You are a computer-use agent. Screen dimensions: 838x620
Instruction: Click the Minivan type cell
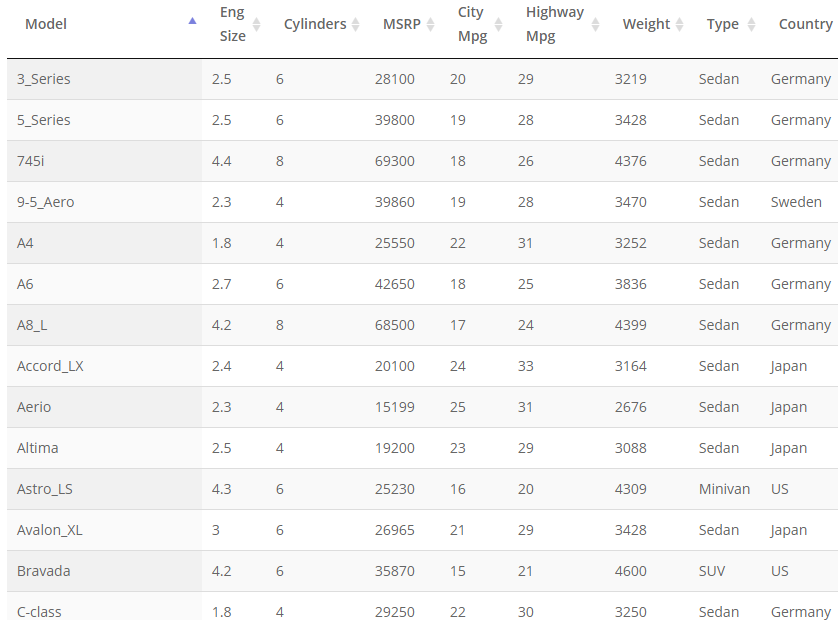pos(724,489)
